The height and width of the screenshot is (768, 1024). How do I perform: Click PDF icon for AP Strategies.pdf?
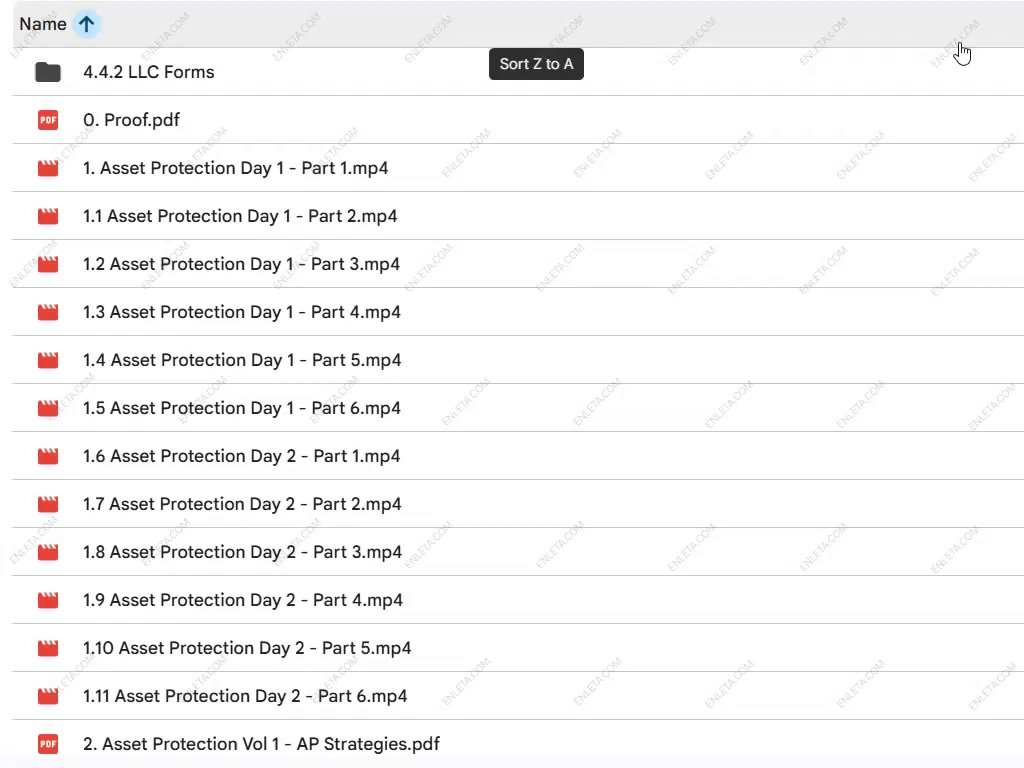pyautogui.click(x=47, y=744)
